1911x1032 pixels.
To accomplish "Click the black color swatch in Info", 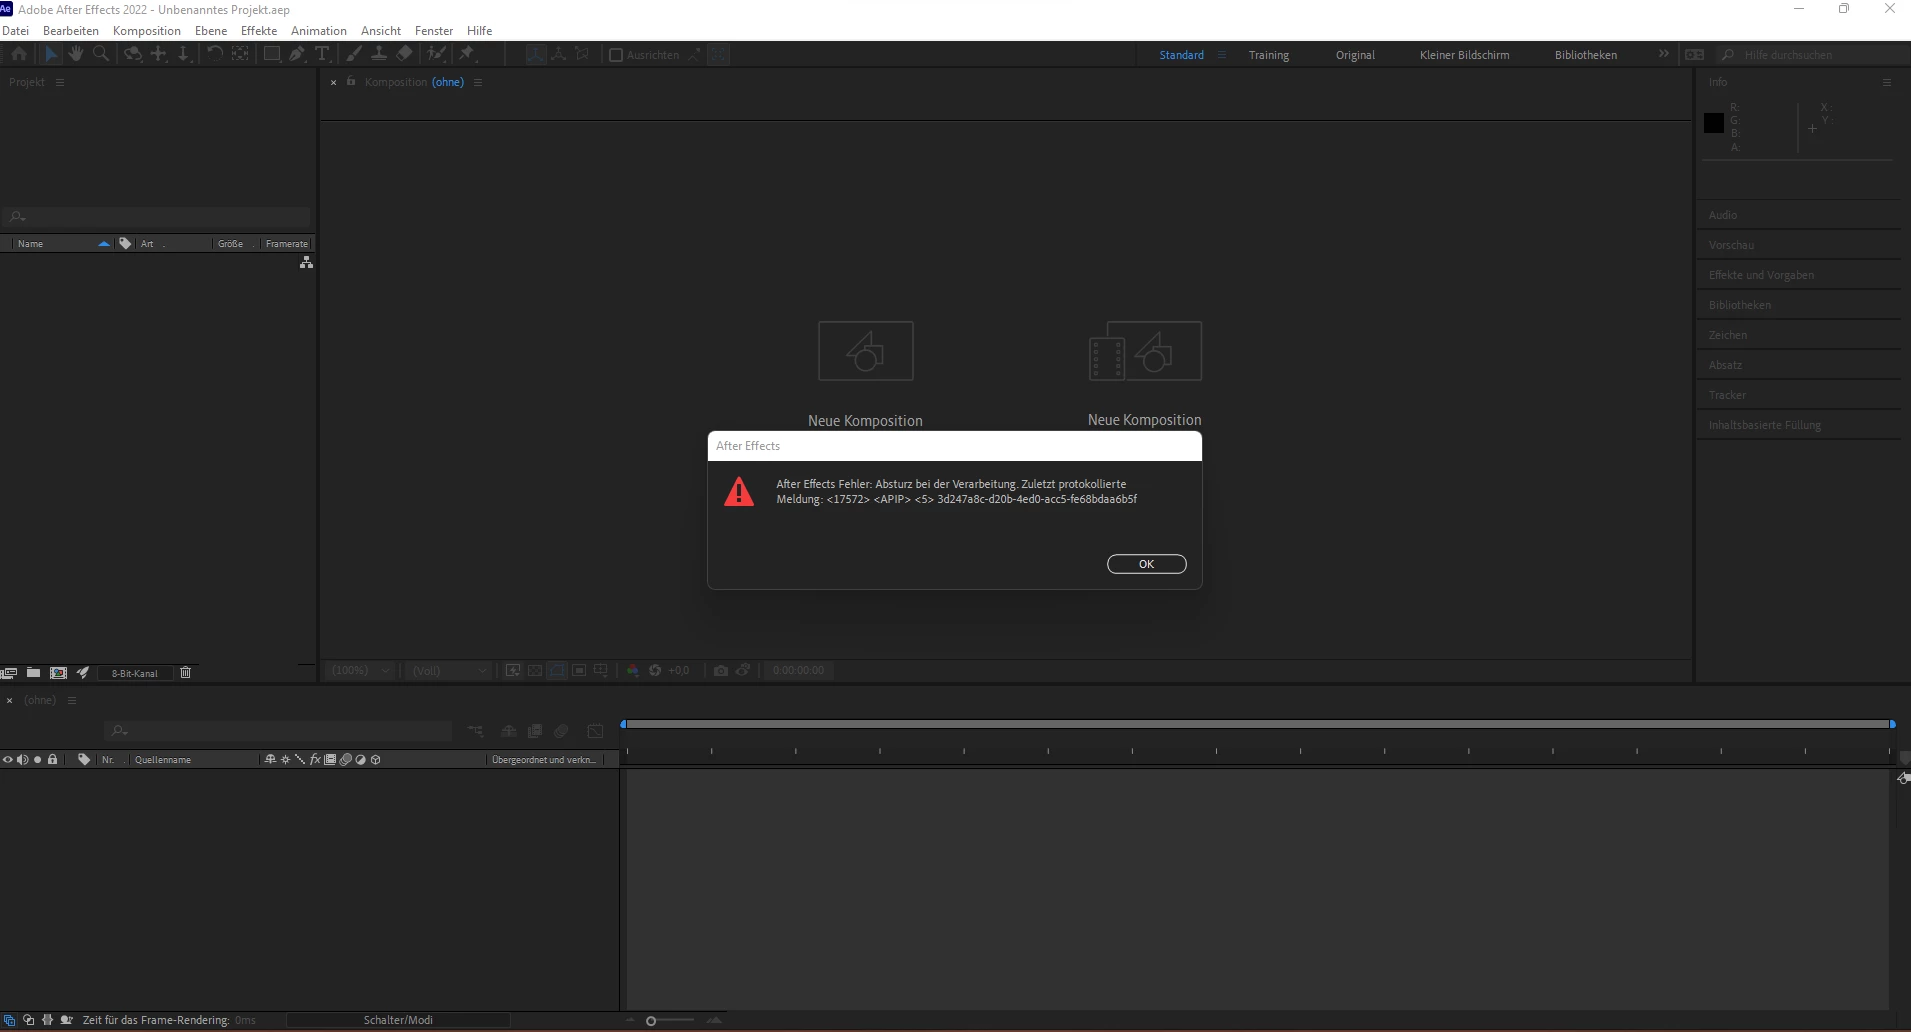I will click(x=1714, y=123).
